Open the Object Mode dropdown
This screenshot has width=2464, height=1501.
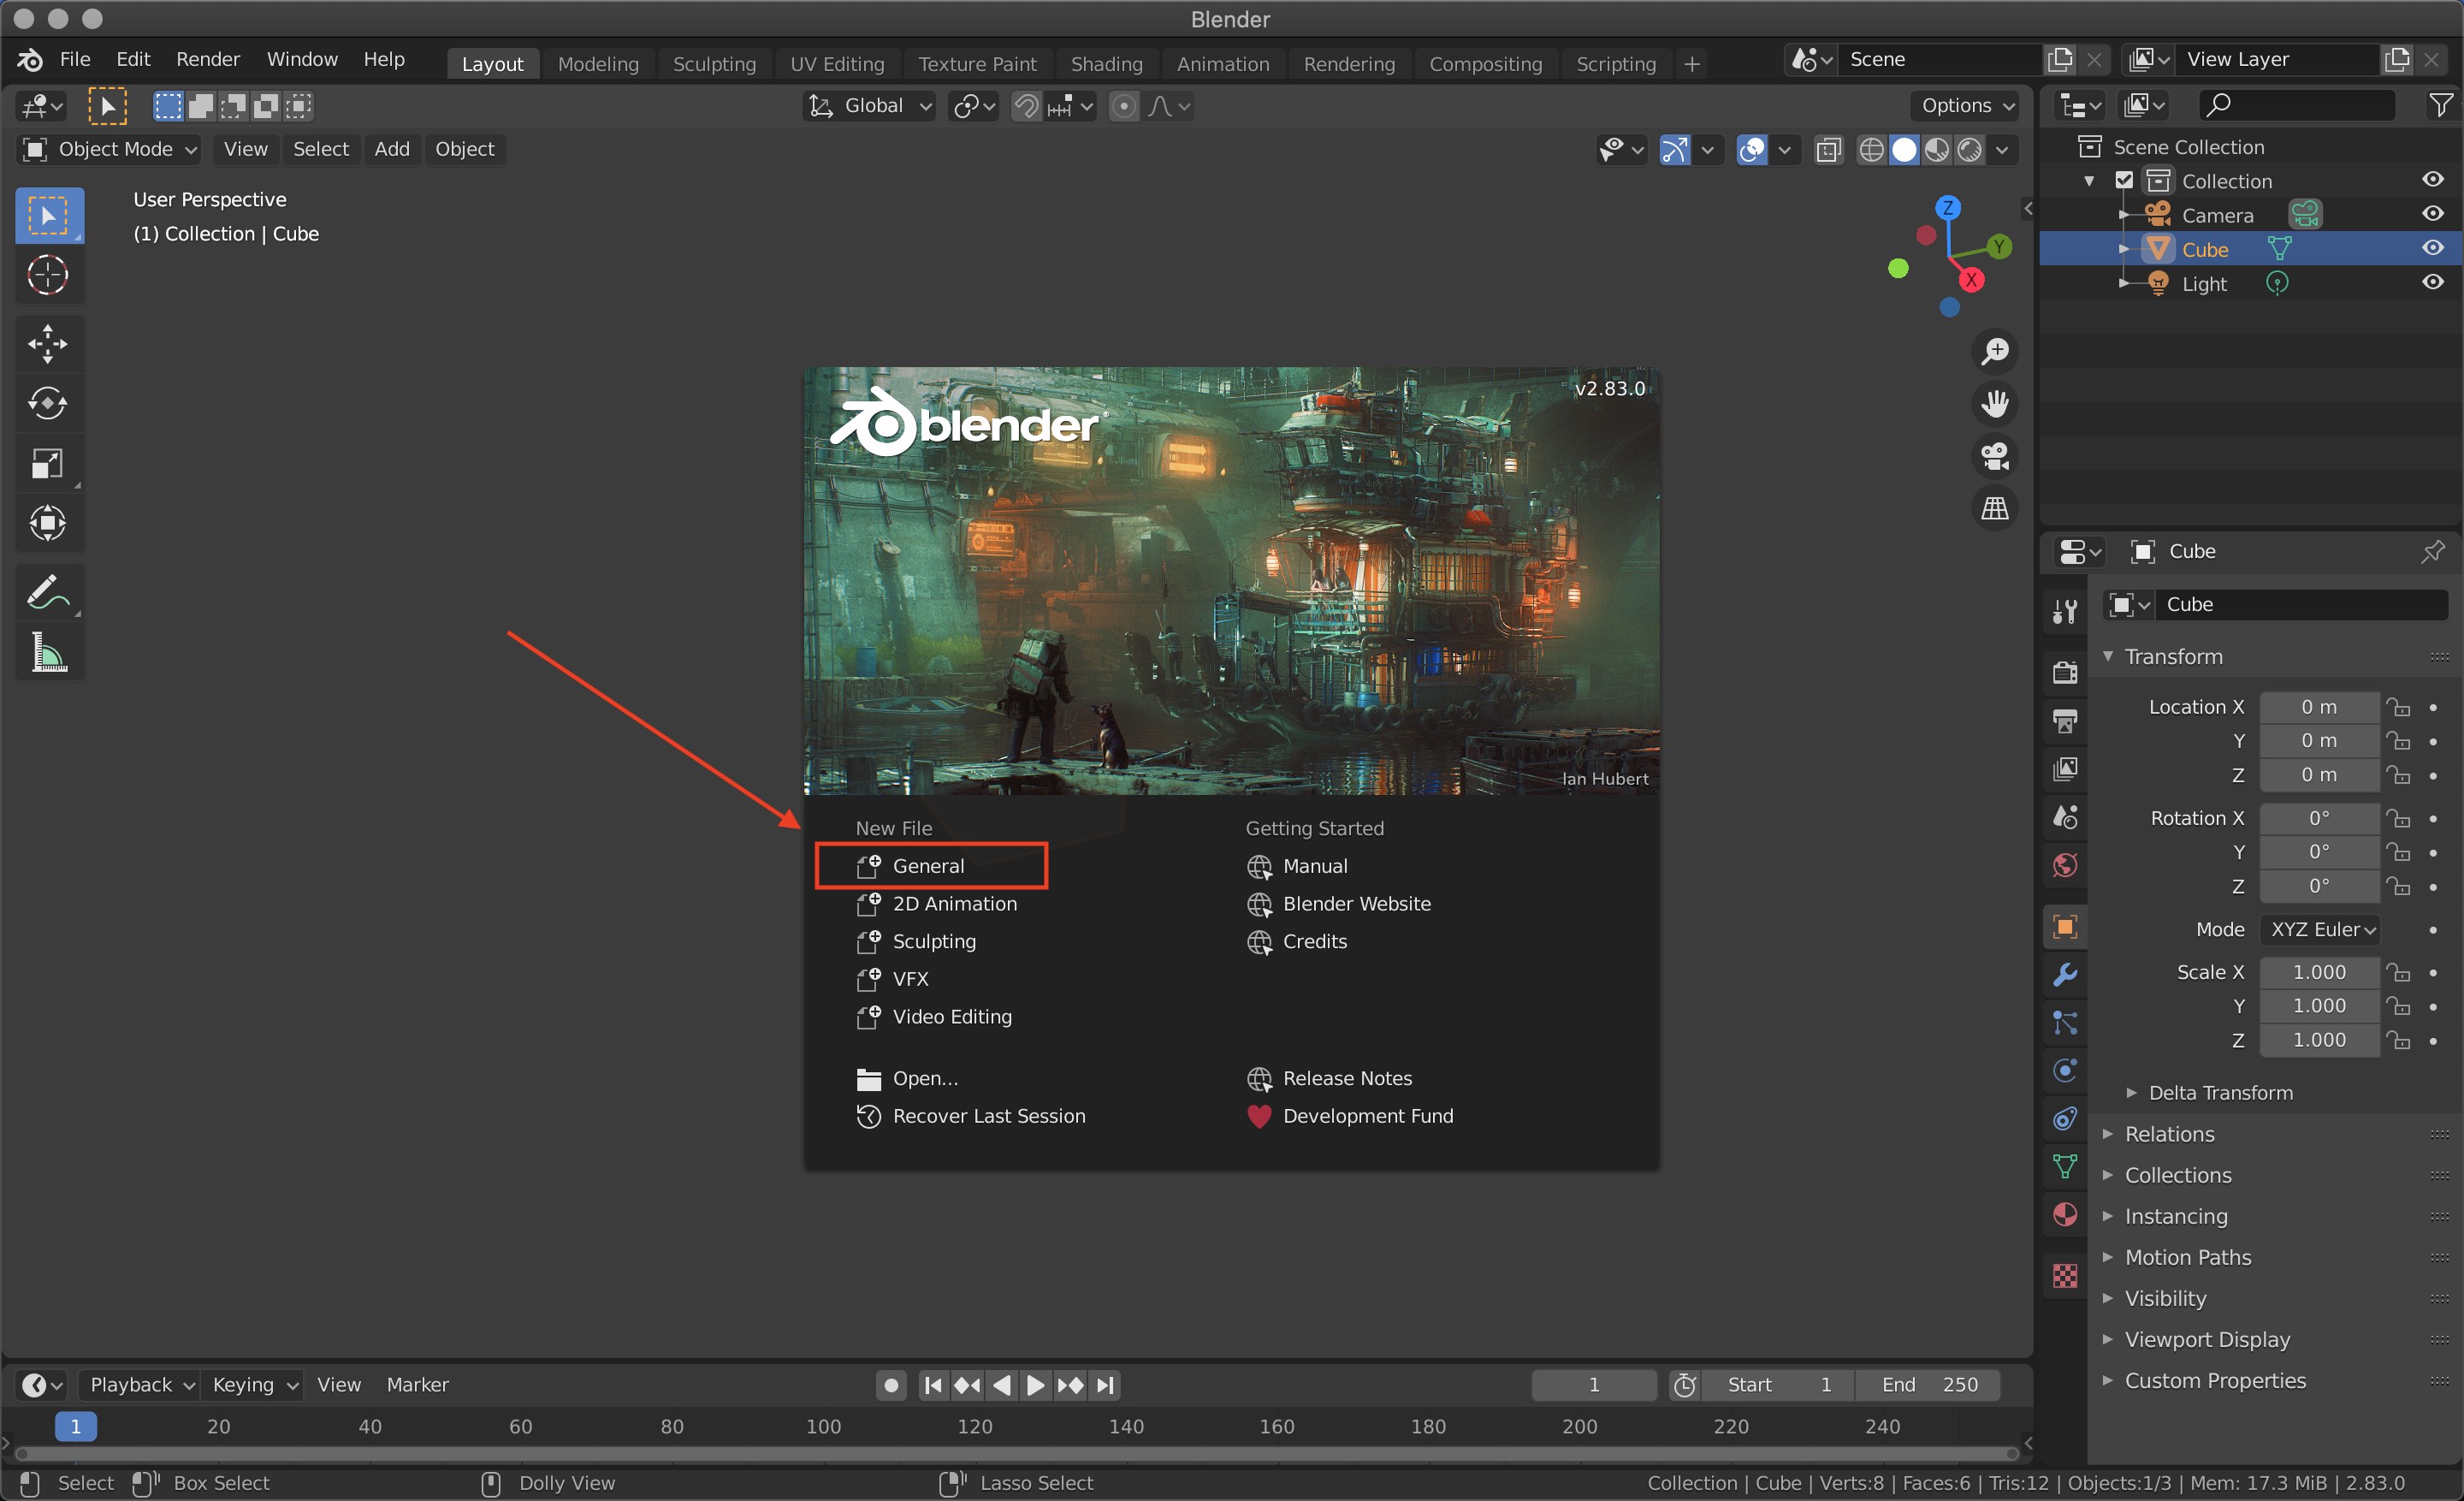pos(110,149)
